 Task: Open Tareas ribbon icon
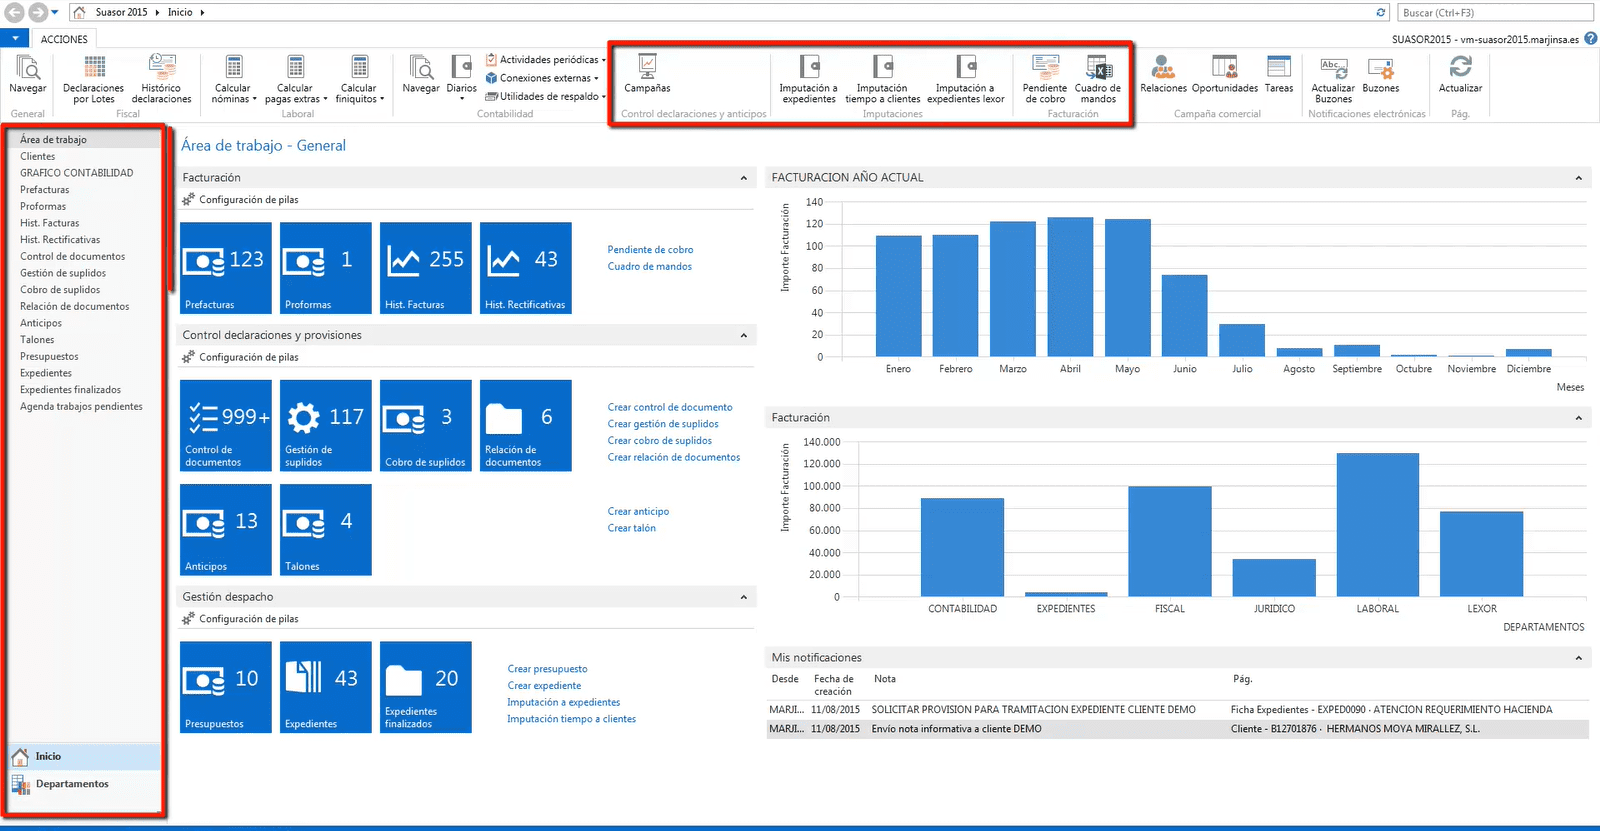click(1278, 75)
